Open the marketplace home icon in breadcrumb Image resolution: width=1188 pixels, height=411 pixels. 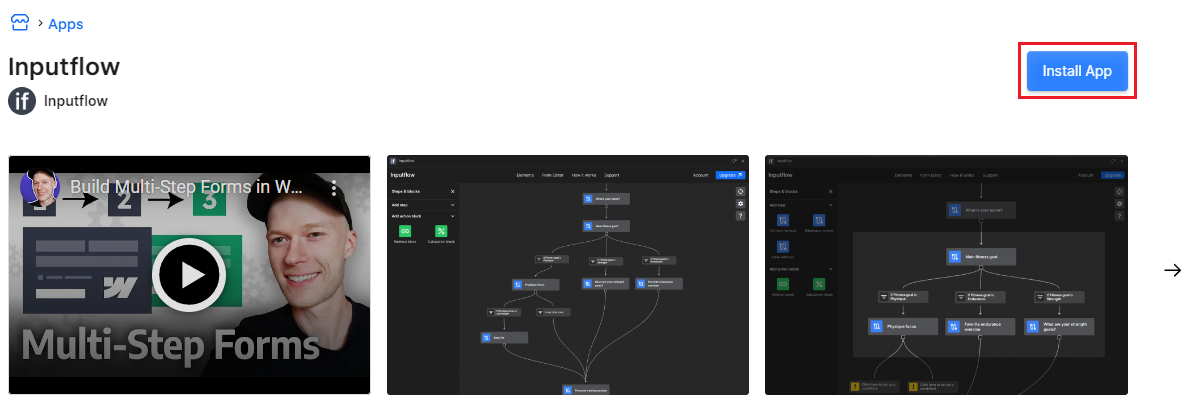pyautogui.click(x=19, y=23)
